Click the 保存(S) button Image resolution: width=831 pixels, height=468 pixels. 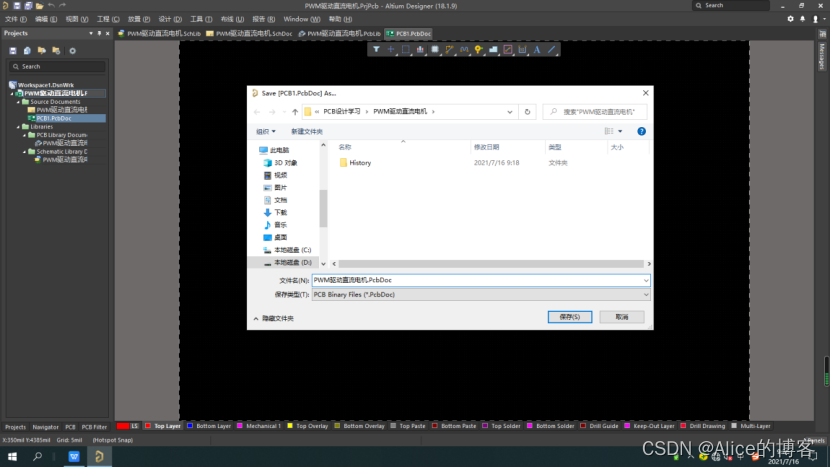click(x=570, y=317)
